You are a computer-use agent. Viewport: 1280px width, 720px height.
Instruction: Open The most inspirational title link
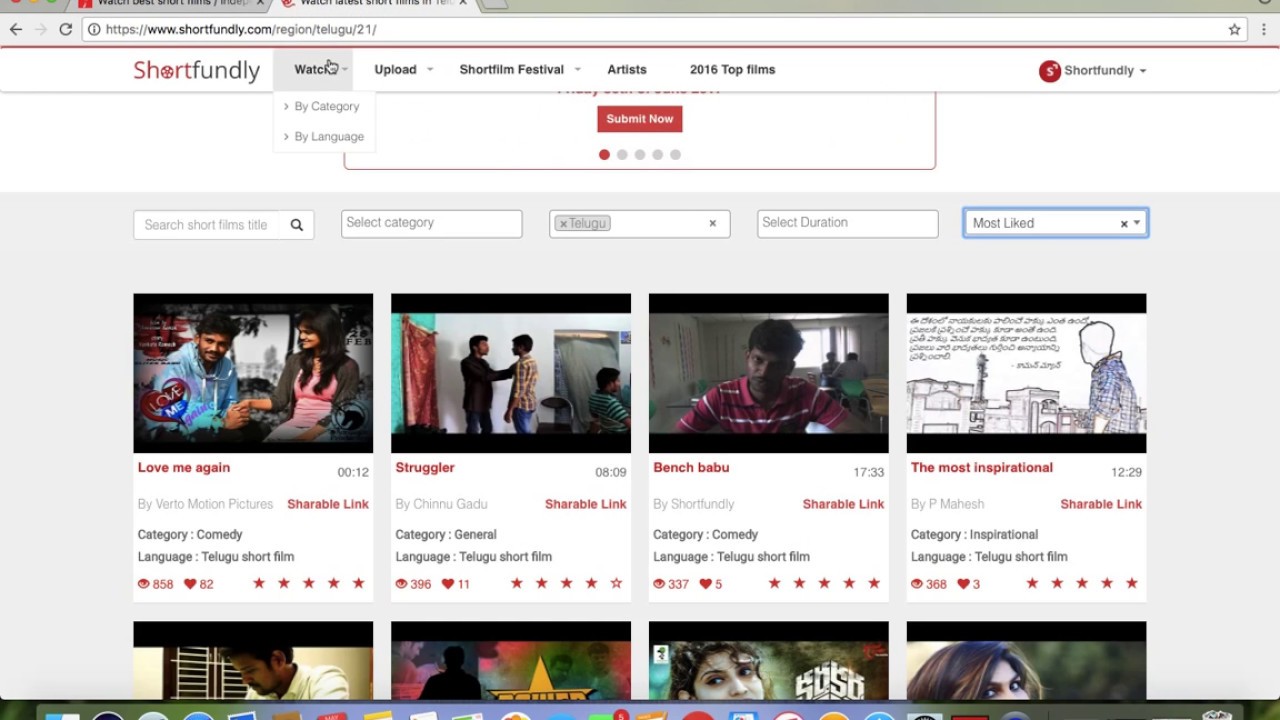click(x=982, y=468)
